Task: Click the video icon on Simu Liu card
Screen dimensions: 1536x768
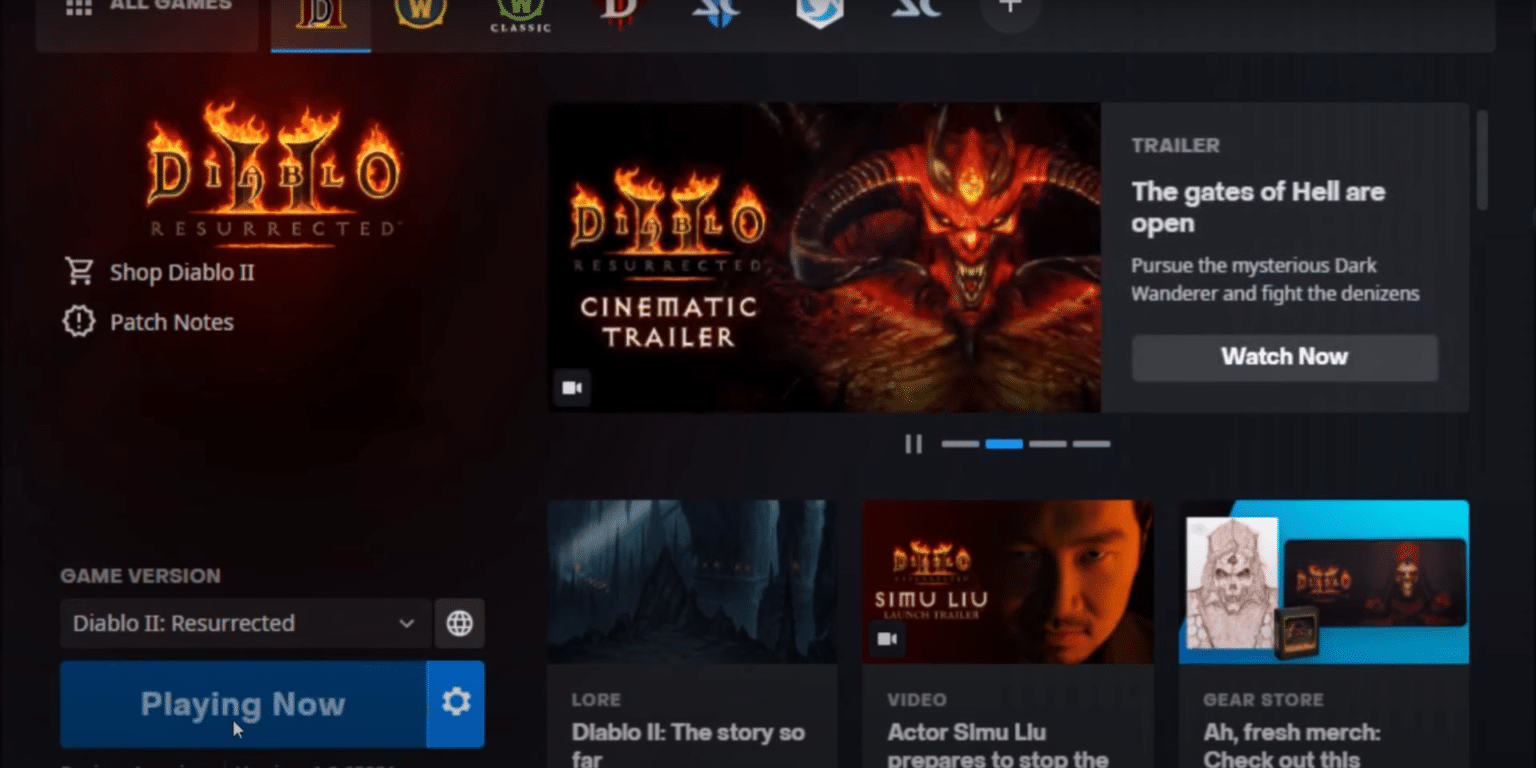Action: [x=887, y=639]
